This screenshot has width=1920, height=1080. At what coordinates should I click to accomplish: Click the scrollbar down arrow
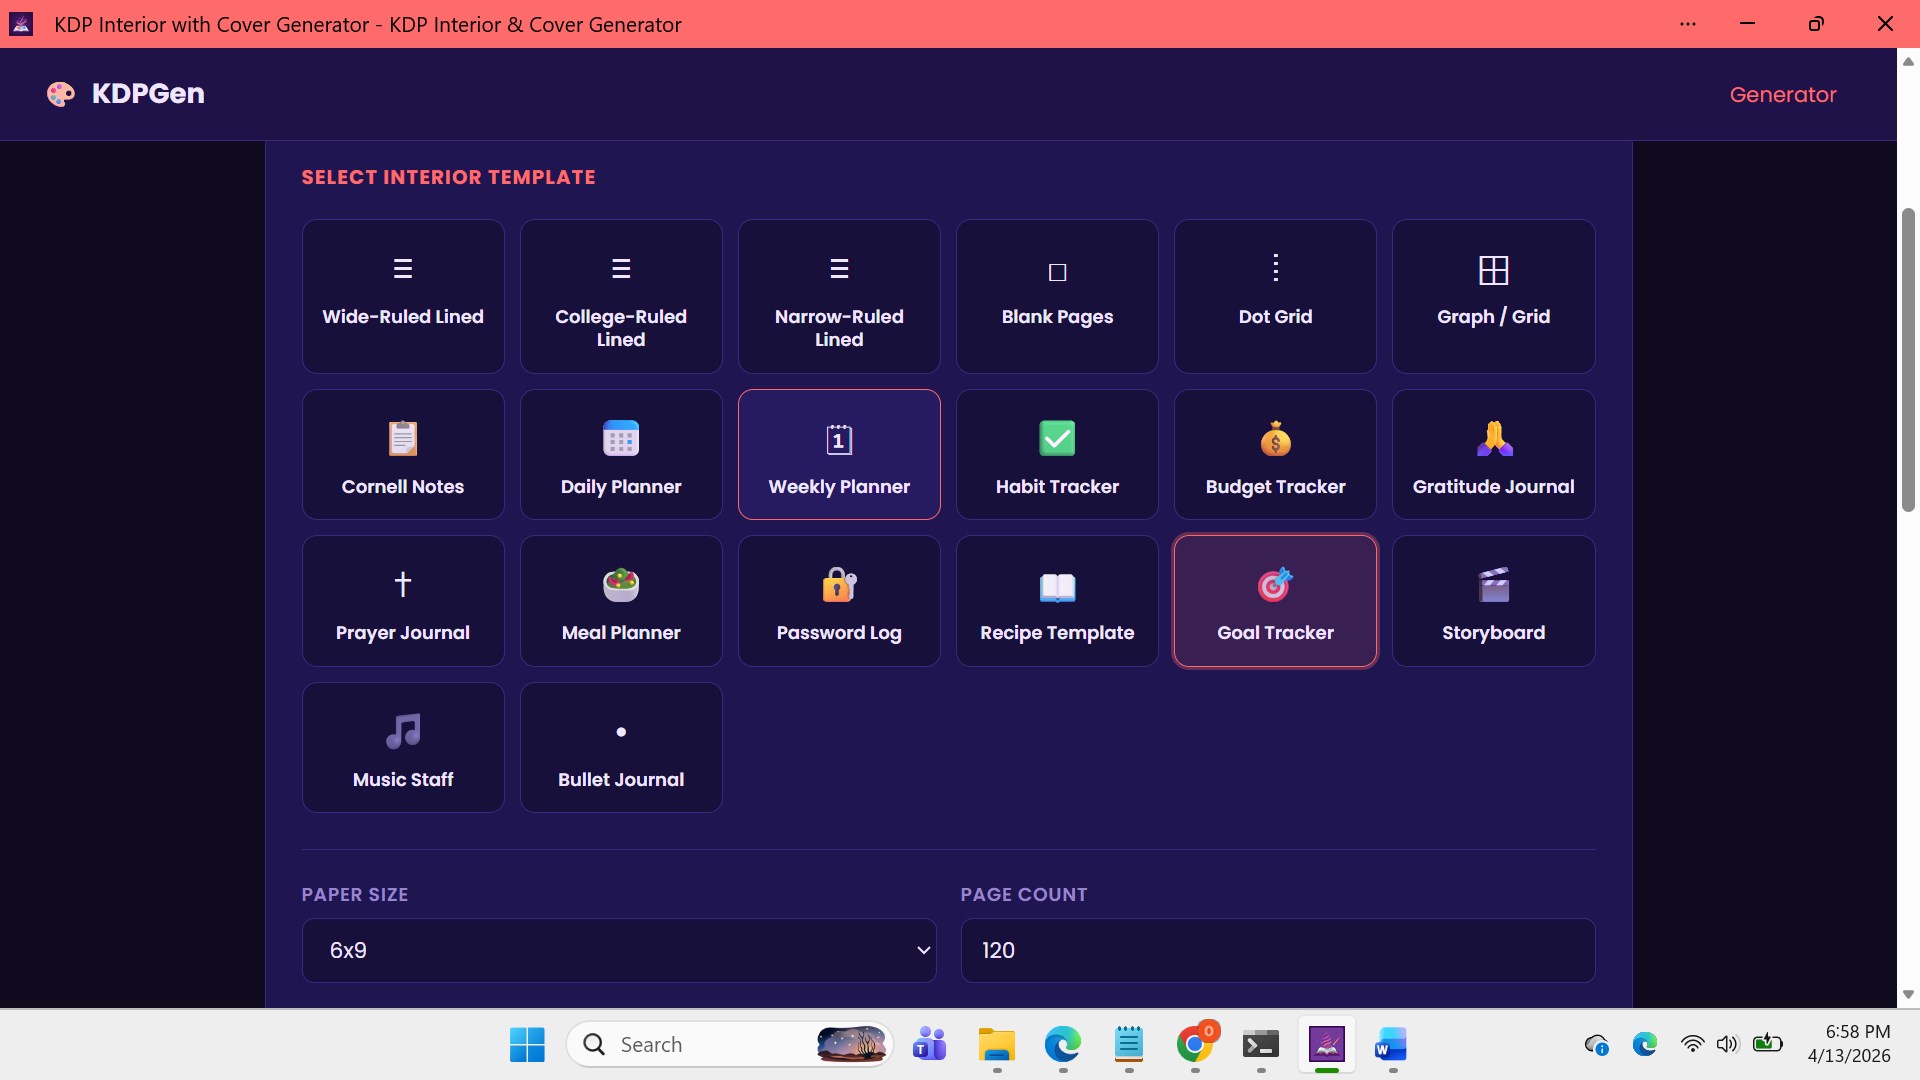pos(1908,994)
